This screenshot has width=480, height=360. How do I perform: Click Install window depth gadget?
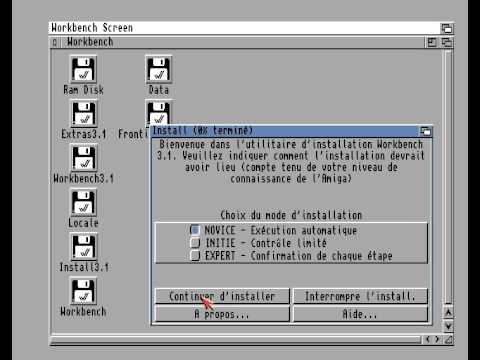[x=425, y=131]
